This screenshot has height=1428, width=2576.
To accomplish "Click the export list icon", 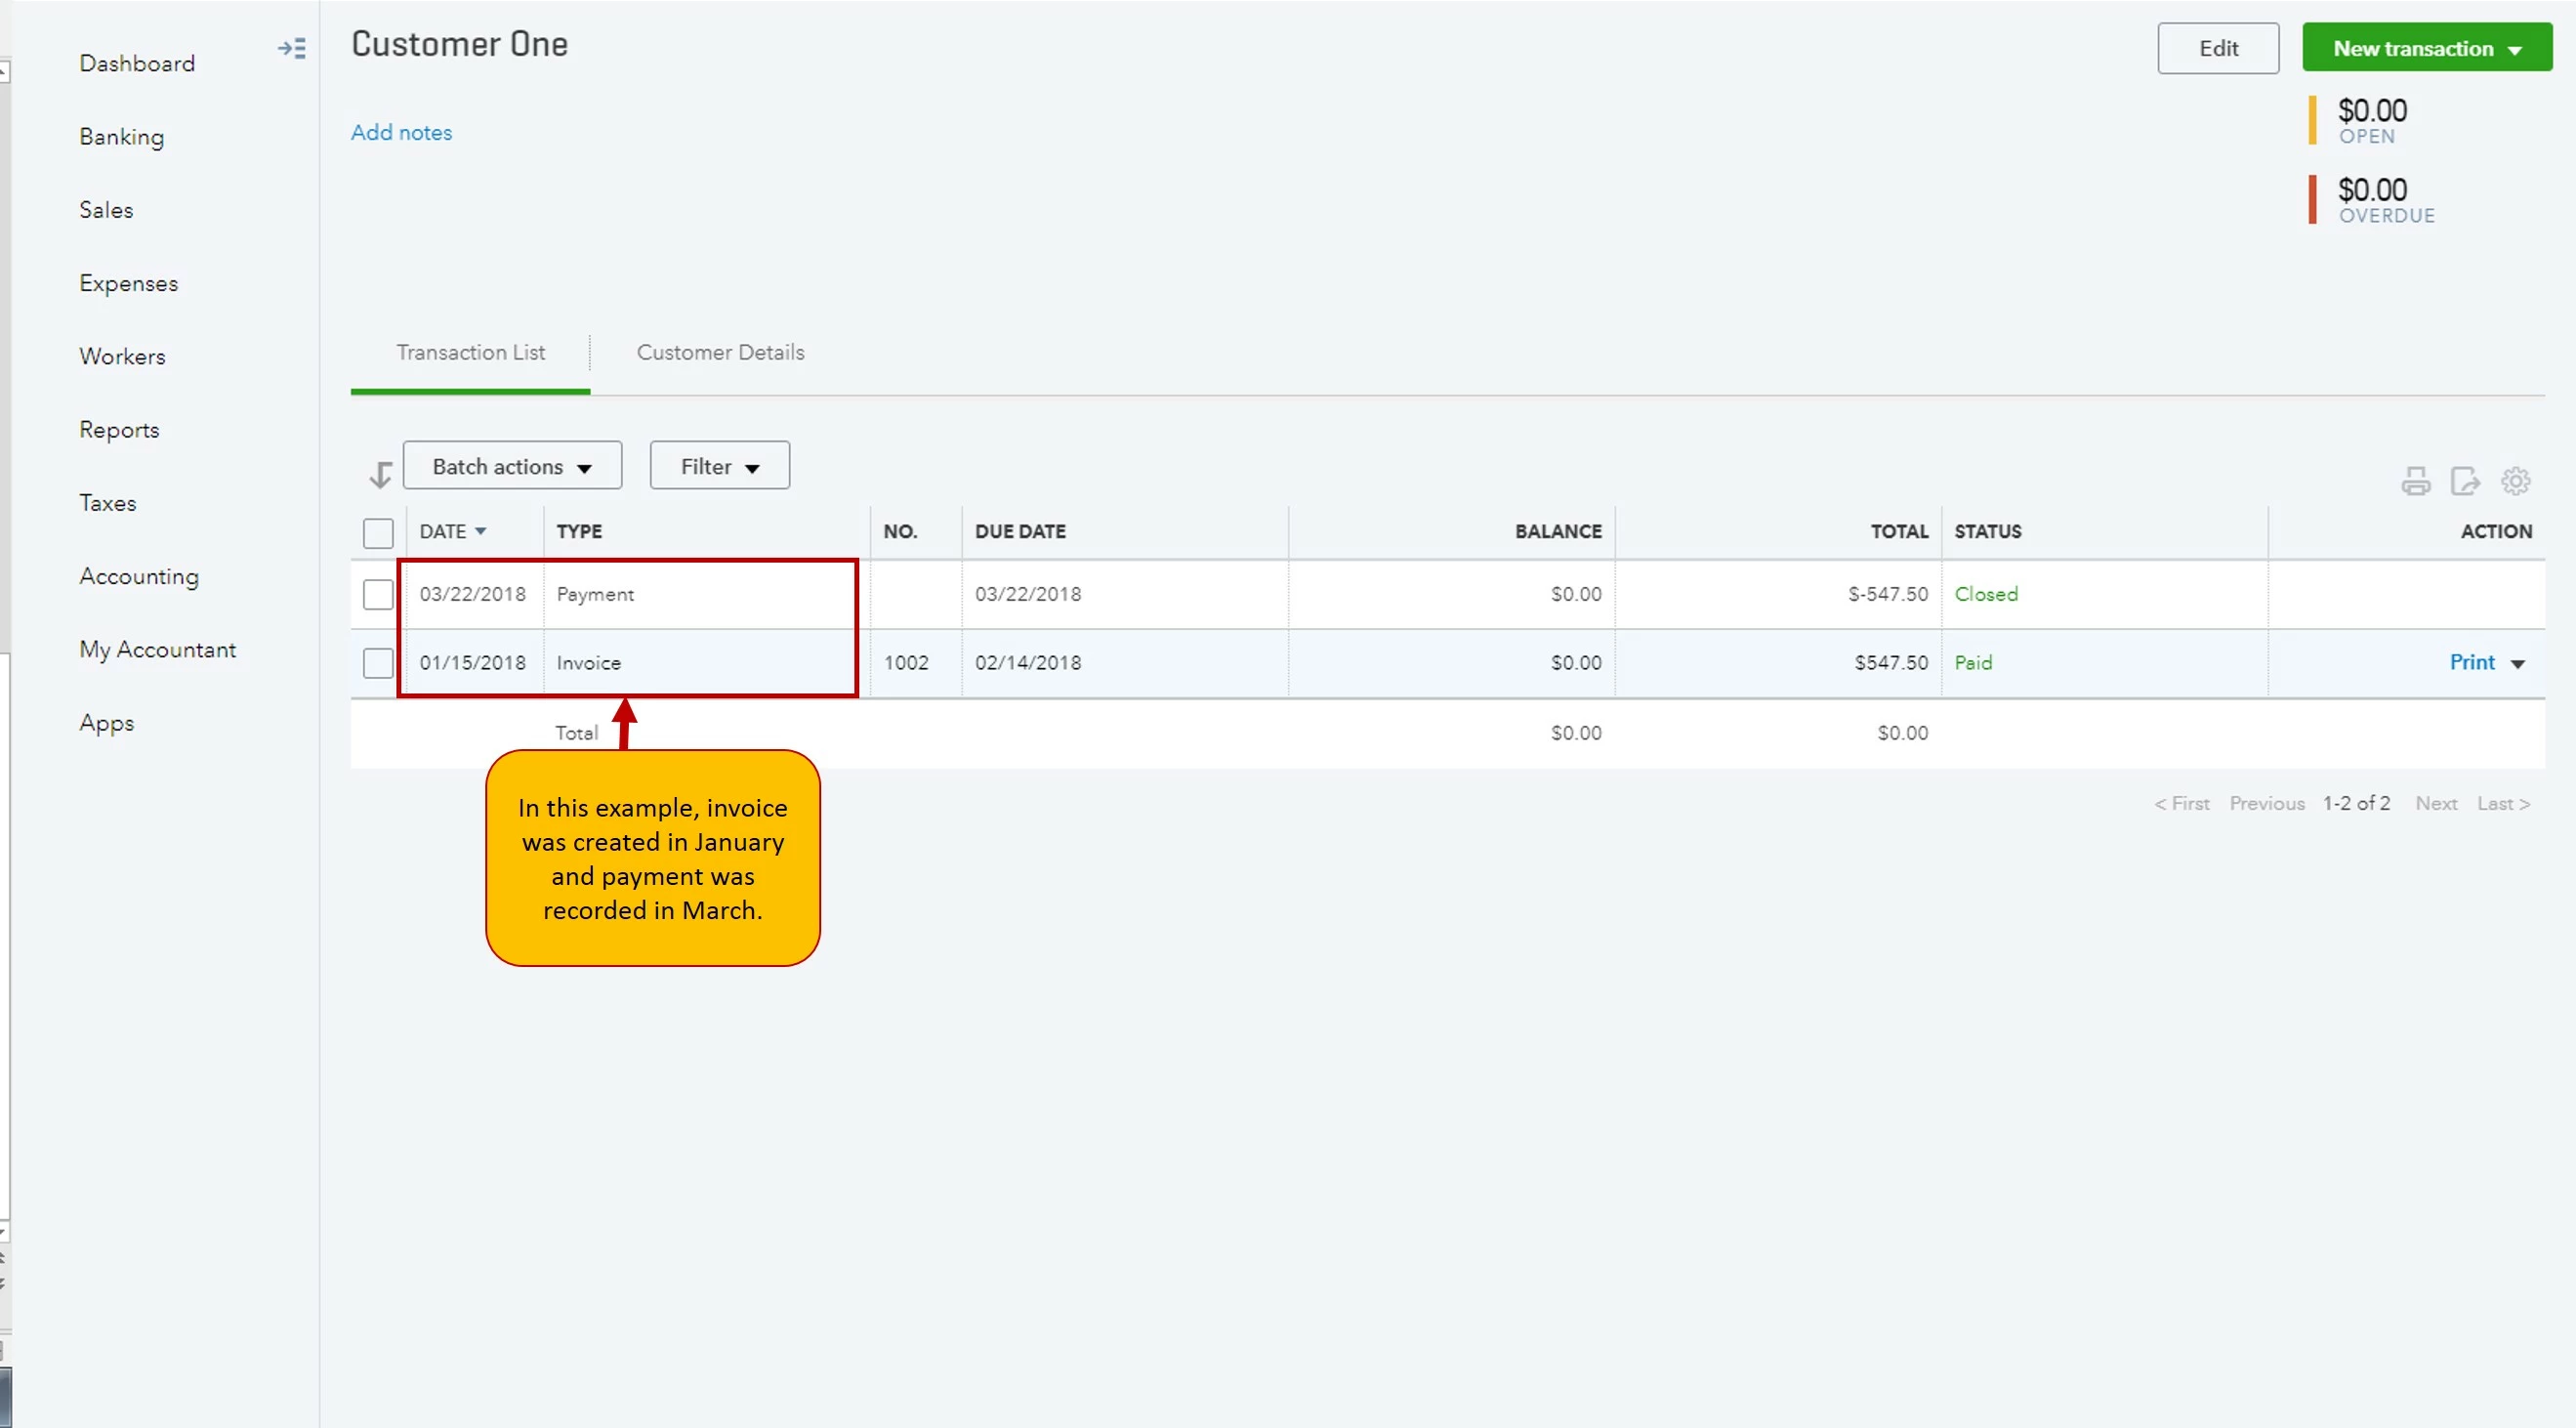I will click(2465, 481).
